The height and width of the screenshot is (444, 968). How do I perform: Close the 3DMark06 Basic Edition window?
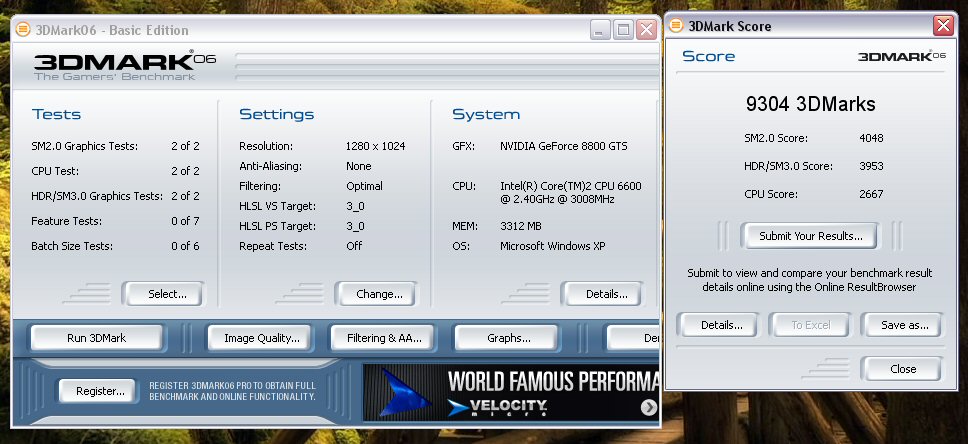(646, 30)
